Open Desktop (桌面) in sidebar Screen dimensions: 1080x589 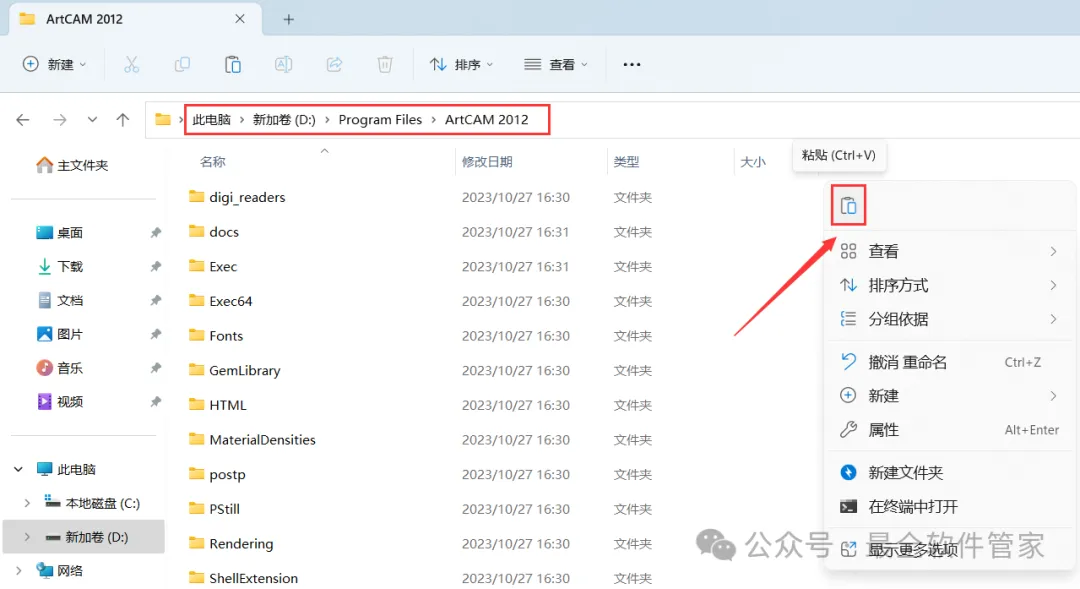60,233
